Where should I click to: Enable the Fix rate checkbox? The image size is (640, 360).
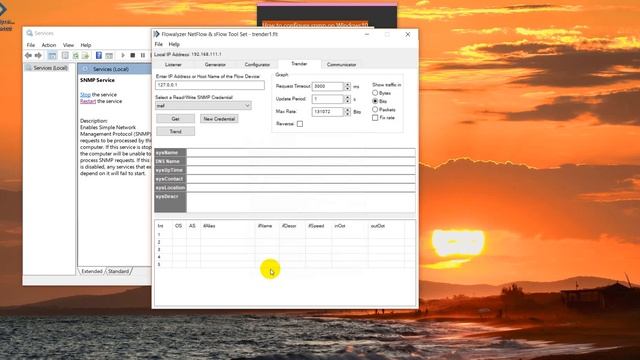(x=375, y=118)
